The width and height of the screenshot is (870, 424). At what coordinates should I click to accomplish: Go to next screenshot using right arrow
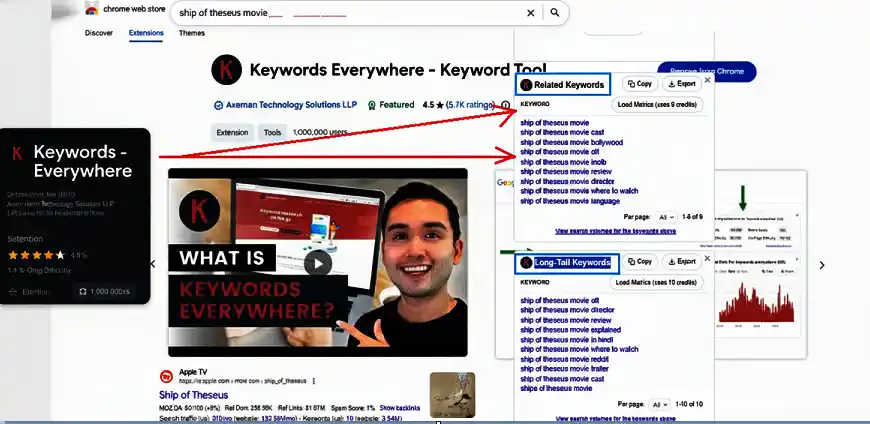pyautogui.click(x=822, y=265)
